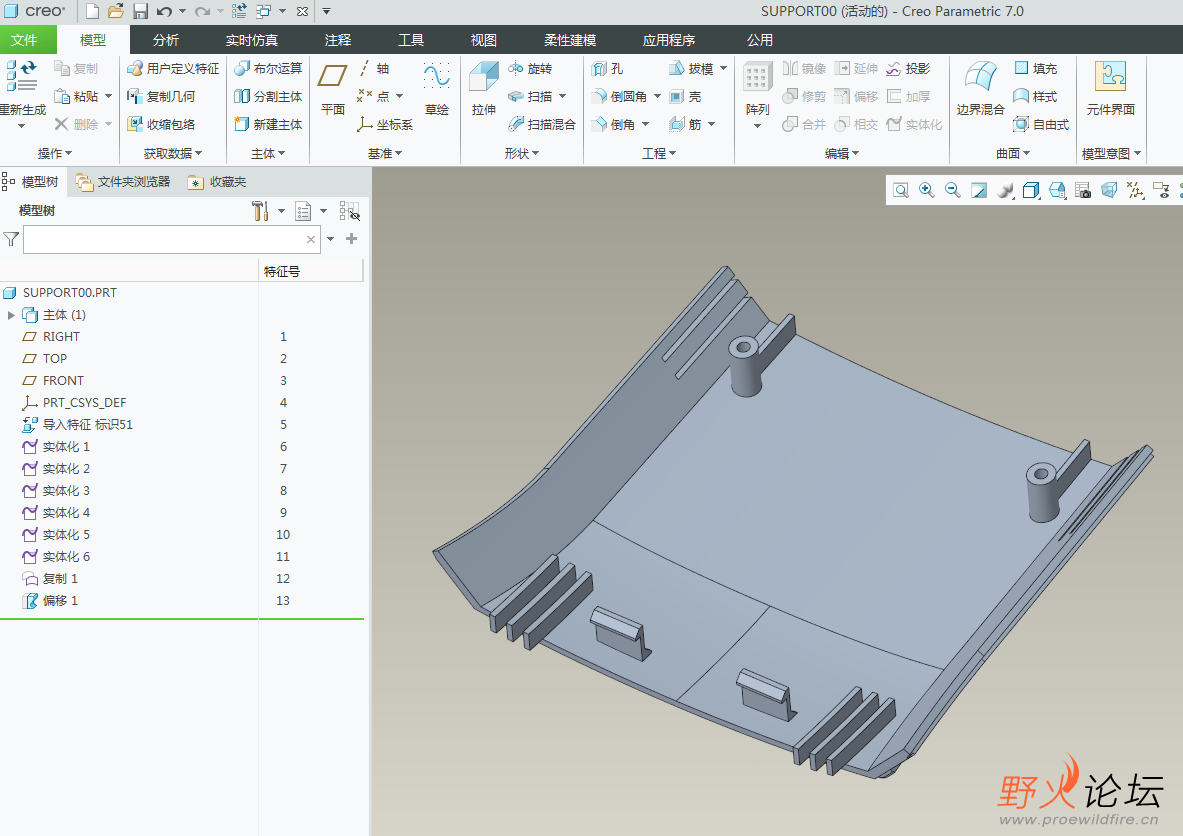Switch to the 实时仿真 ribbon tab
The image size is (1183, 836).
click(x=251, y=40)
